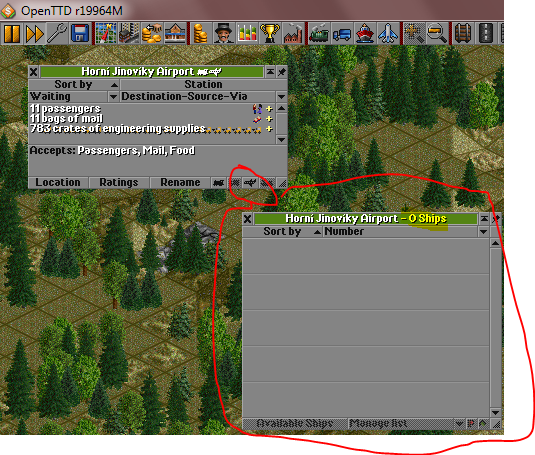The height and width of the screenshot is (455, 535).
Task: Open the Waiting dropdown
Action: (x=73, y=97)
